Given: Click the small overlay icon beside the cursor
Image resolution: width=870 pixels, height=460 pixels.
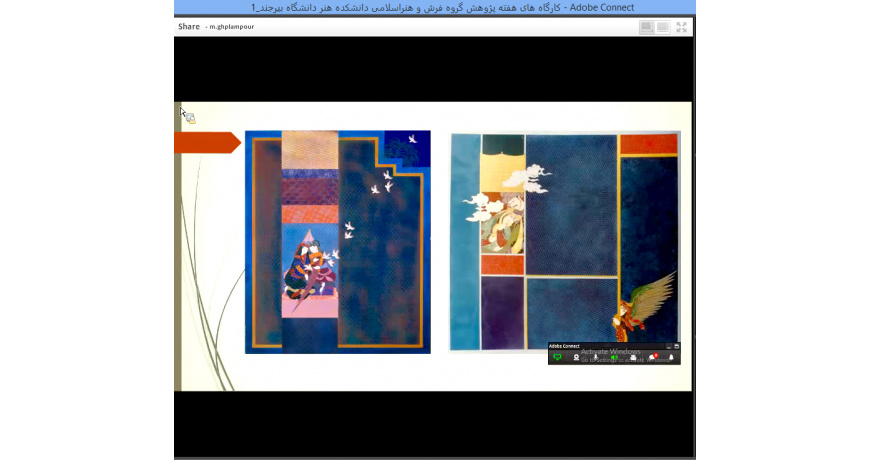Looking at the screenshot, I should (190, 118).
